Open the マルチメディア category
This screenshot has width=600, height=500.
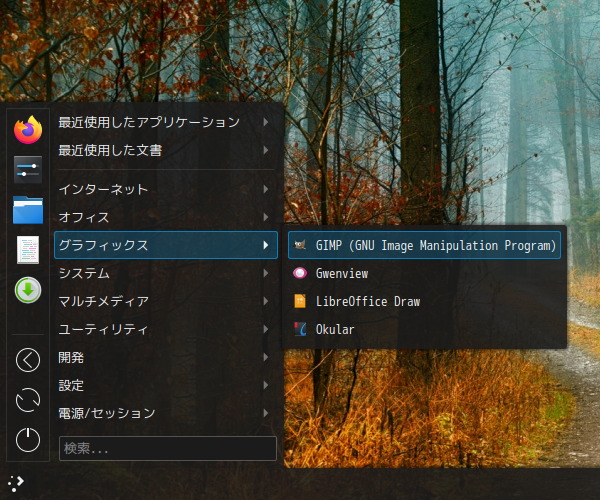coord(166,301)
